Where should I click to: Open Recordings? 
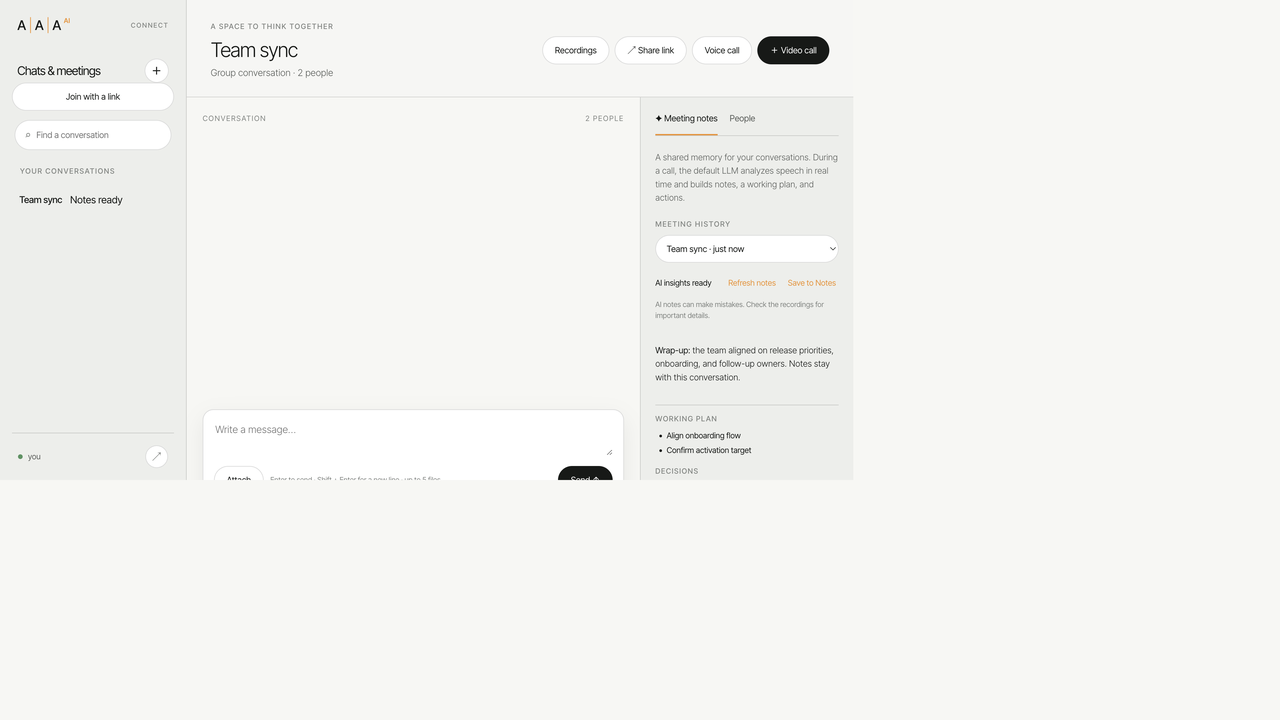(x=575, y=50)
